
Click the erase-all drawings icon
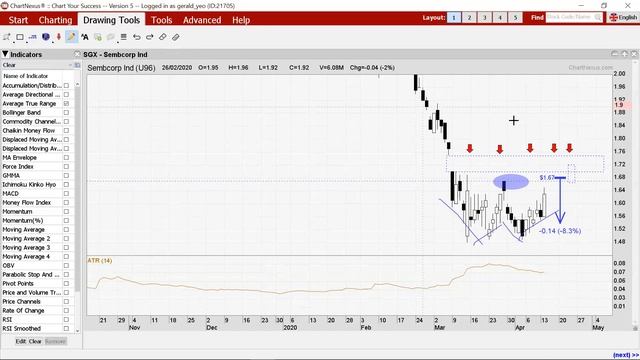point(176,37)
